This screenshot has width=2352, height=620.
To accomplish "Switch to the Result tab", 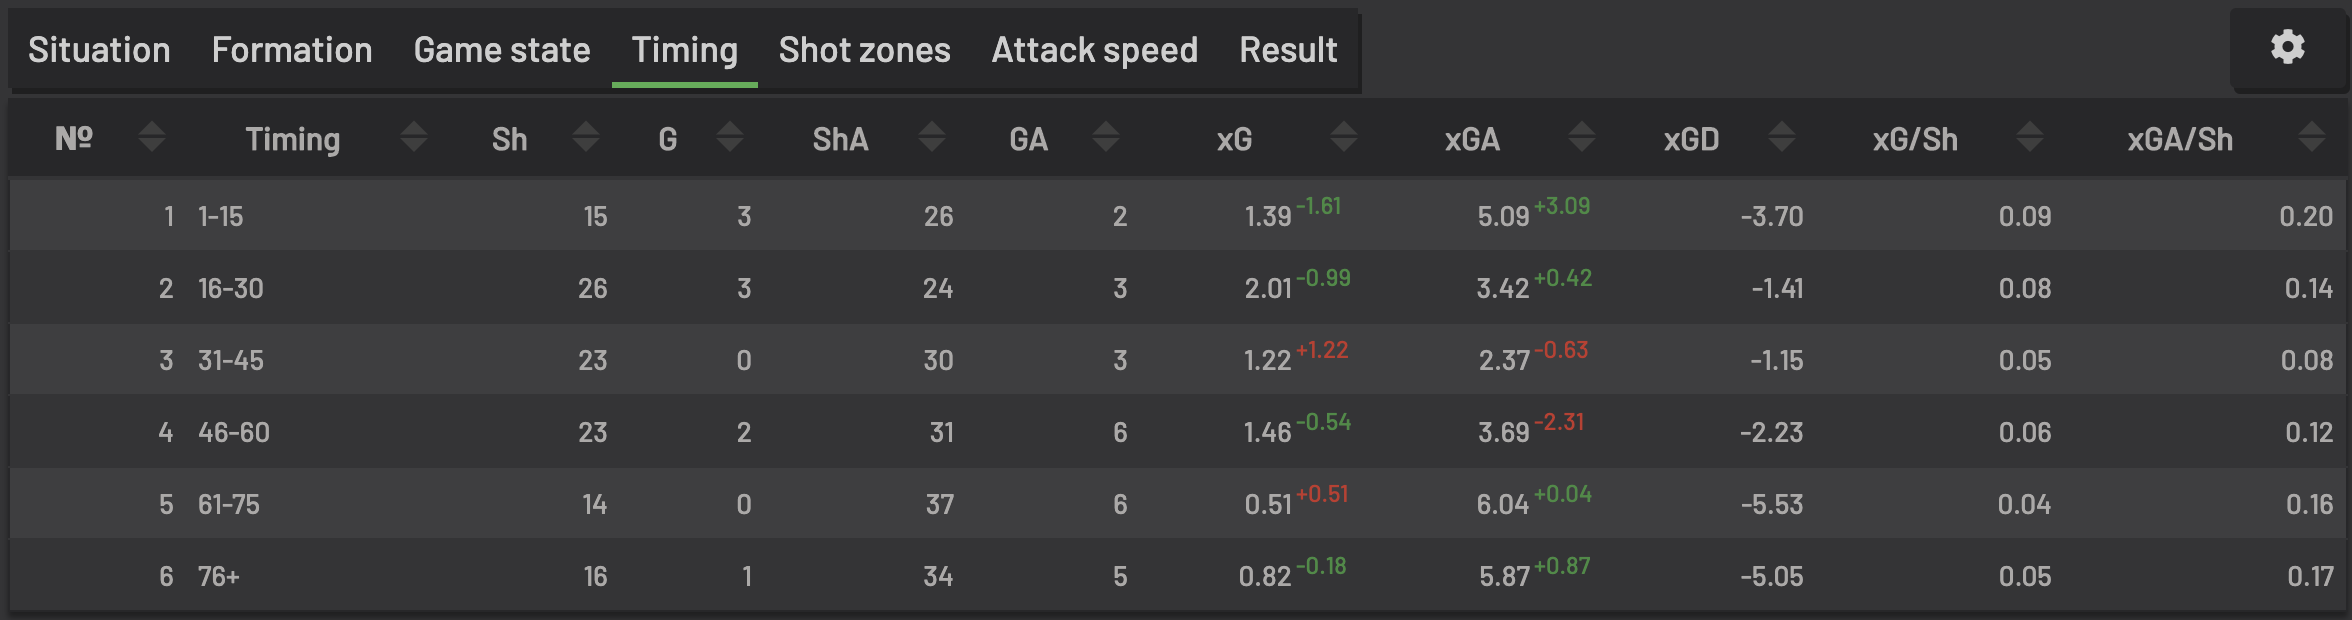I will pos(1288,50).
